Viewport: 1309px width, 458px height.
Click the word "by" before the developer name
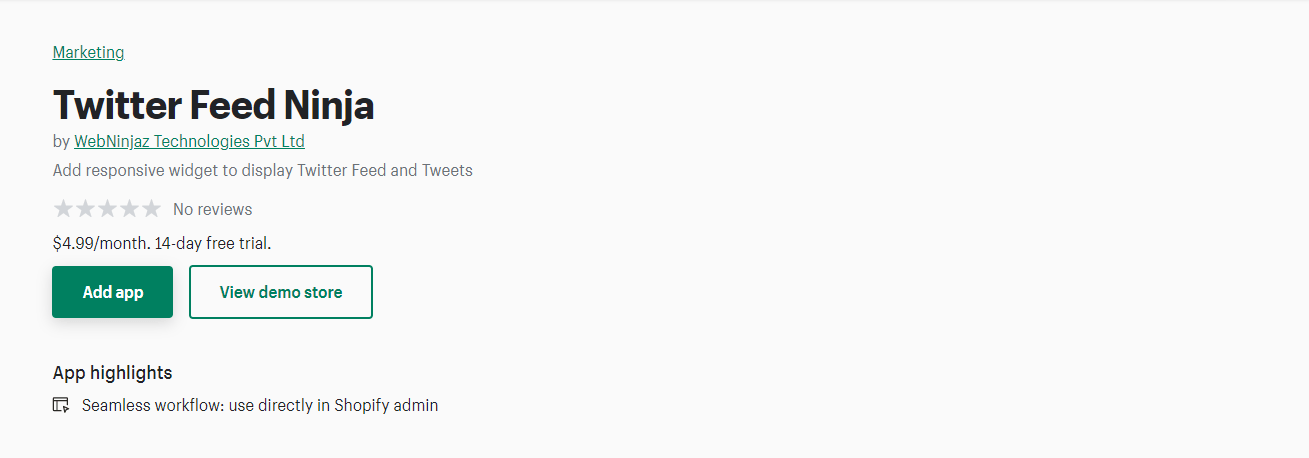pyautogui.click(x=61, y=141)
